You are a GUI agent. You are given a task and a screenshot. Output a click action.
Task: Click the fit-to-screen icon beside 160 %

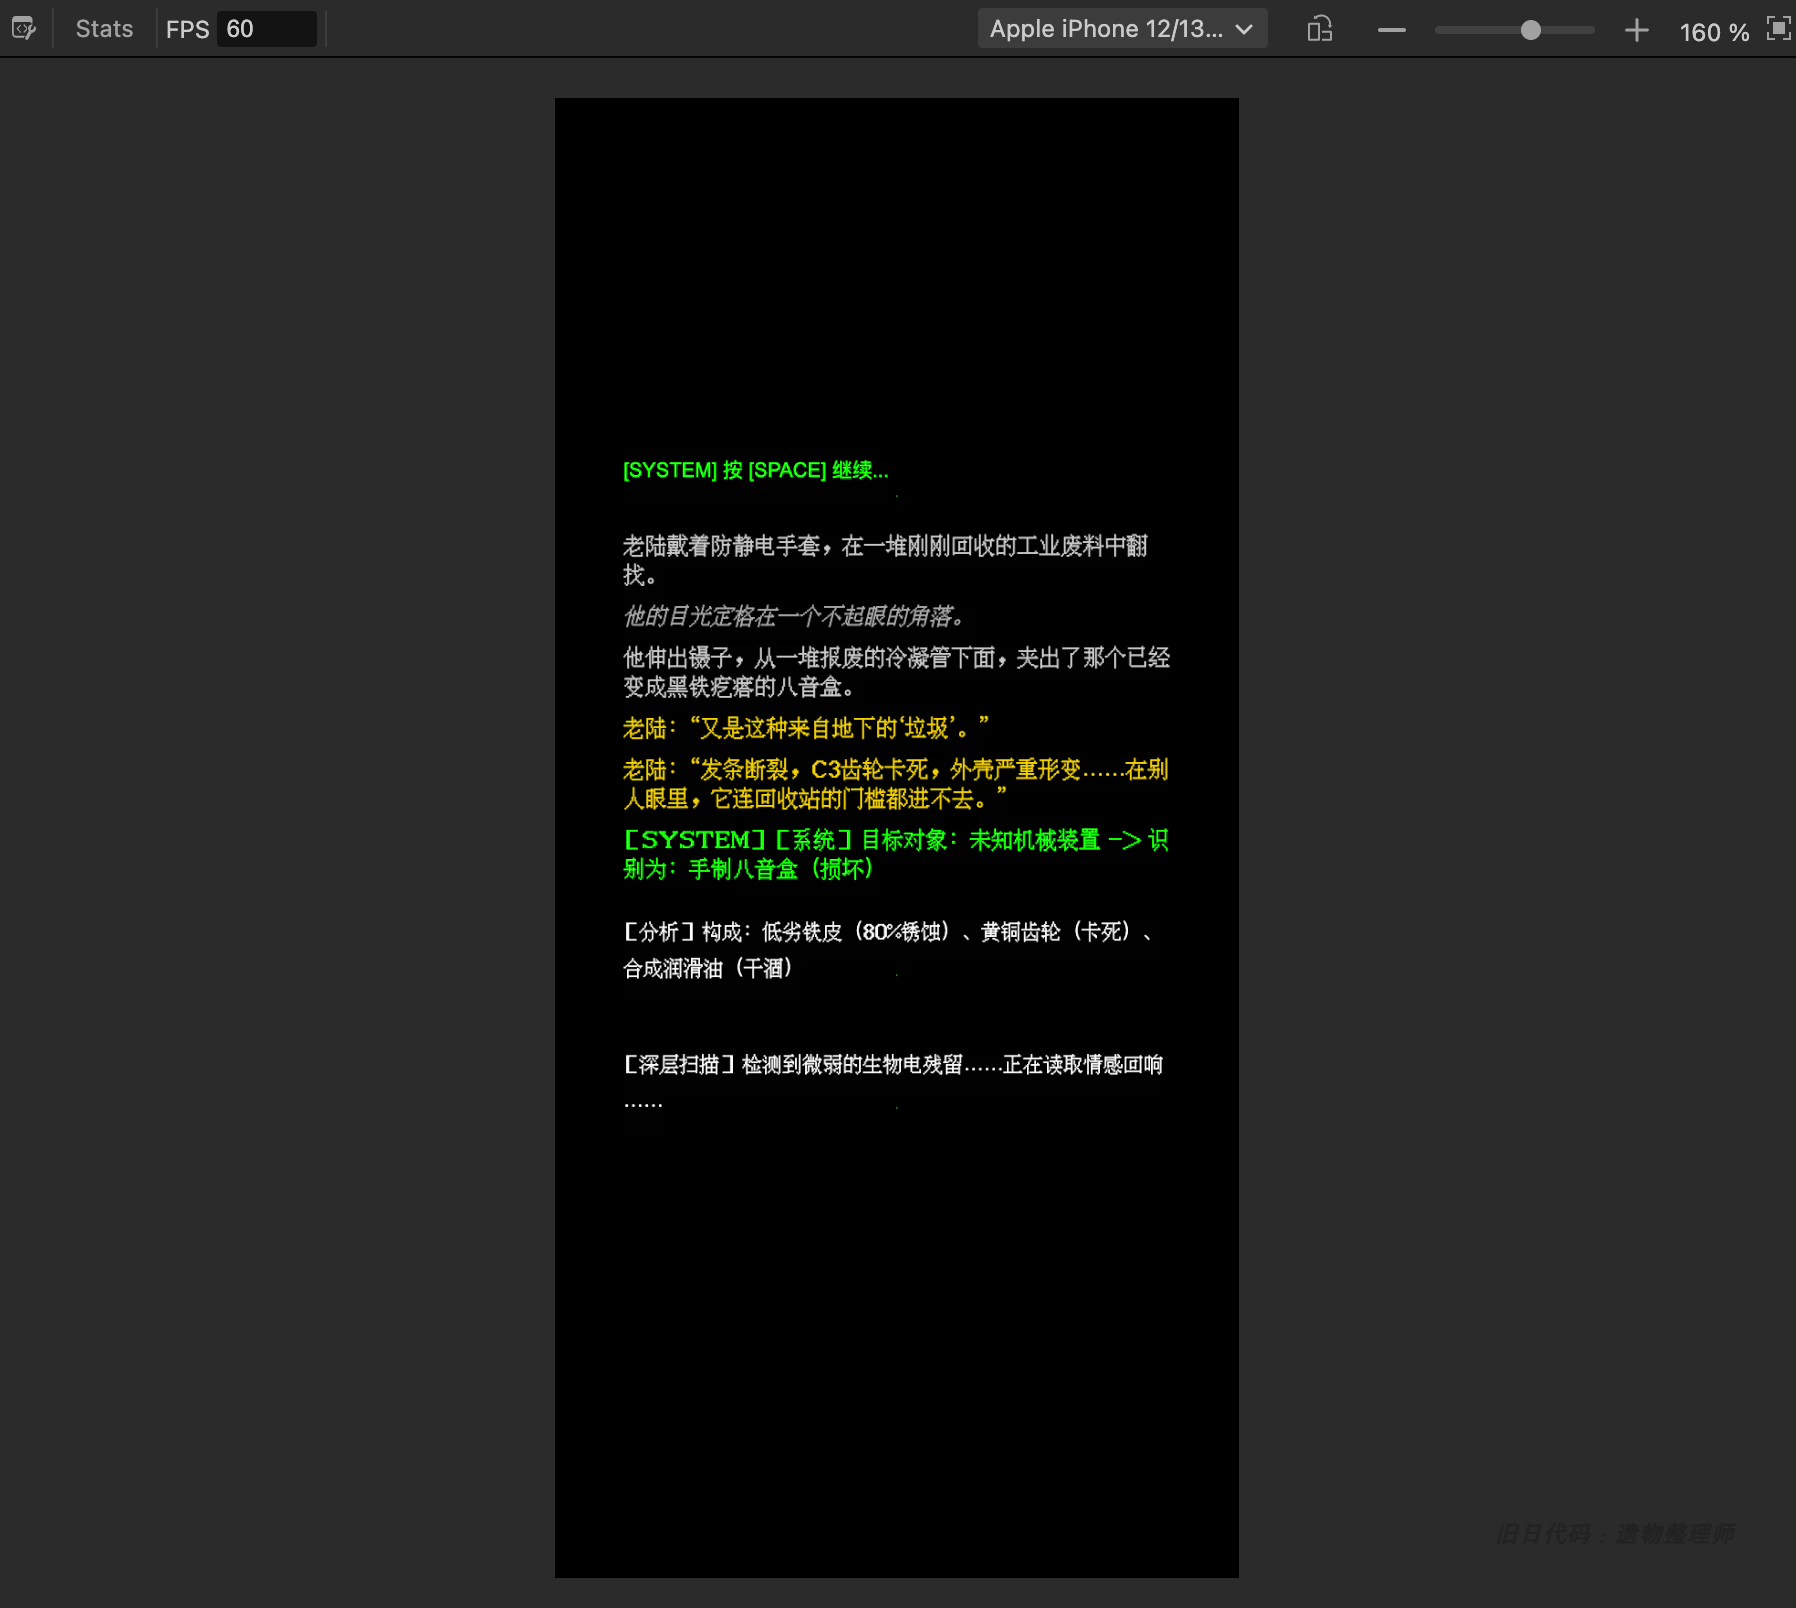pyautogui.click(x=1778, y=29)
